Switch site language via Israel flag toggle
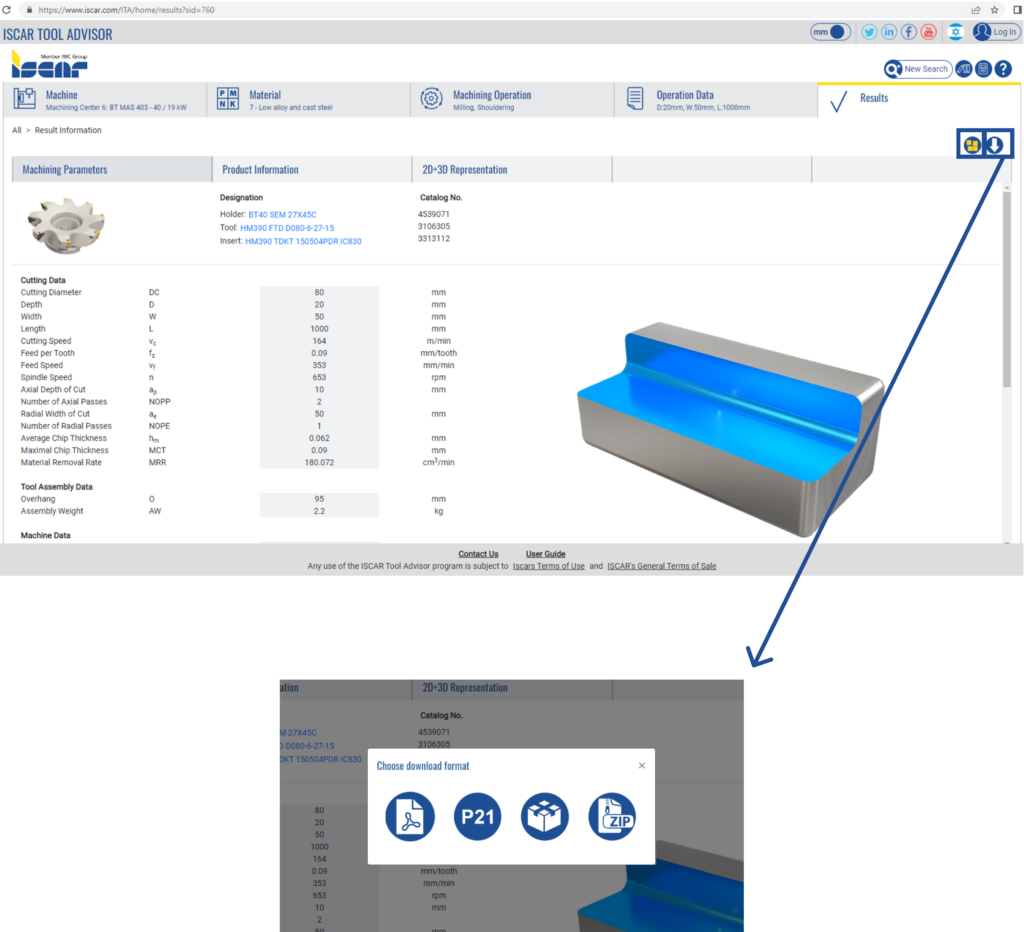The image size is (1024, 932). tap(956, 31)
